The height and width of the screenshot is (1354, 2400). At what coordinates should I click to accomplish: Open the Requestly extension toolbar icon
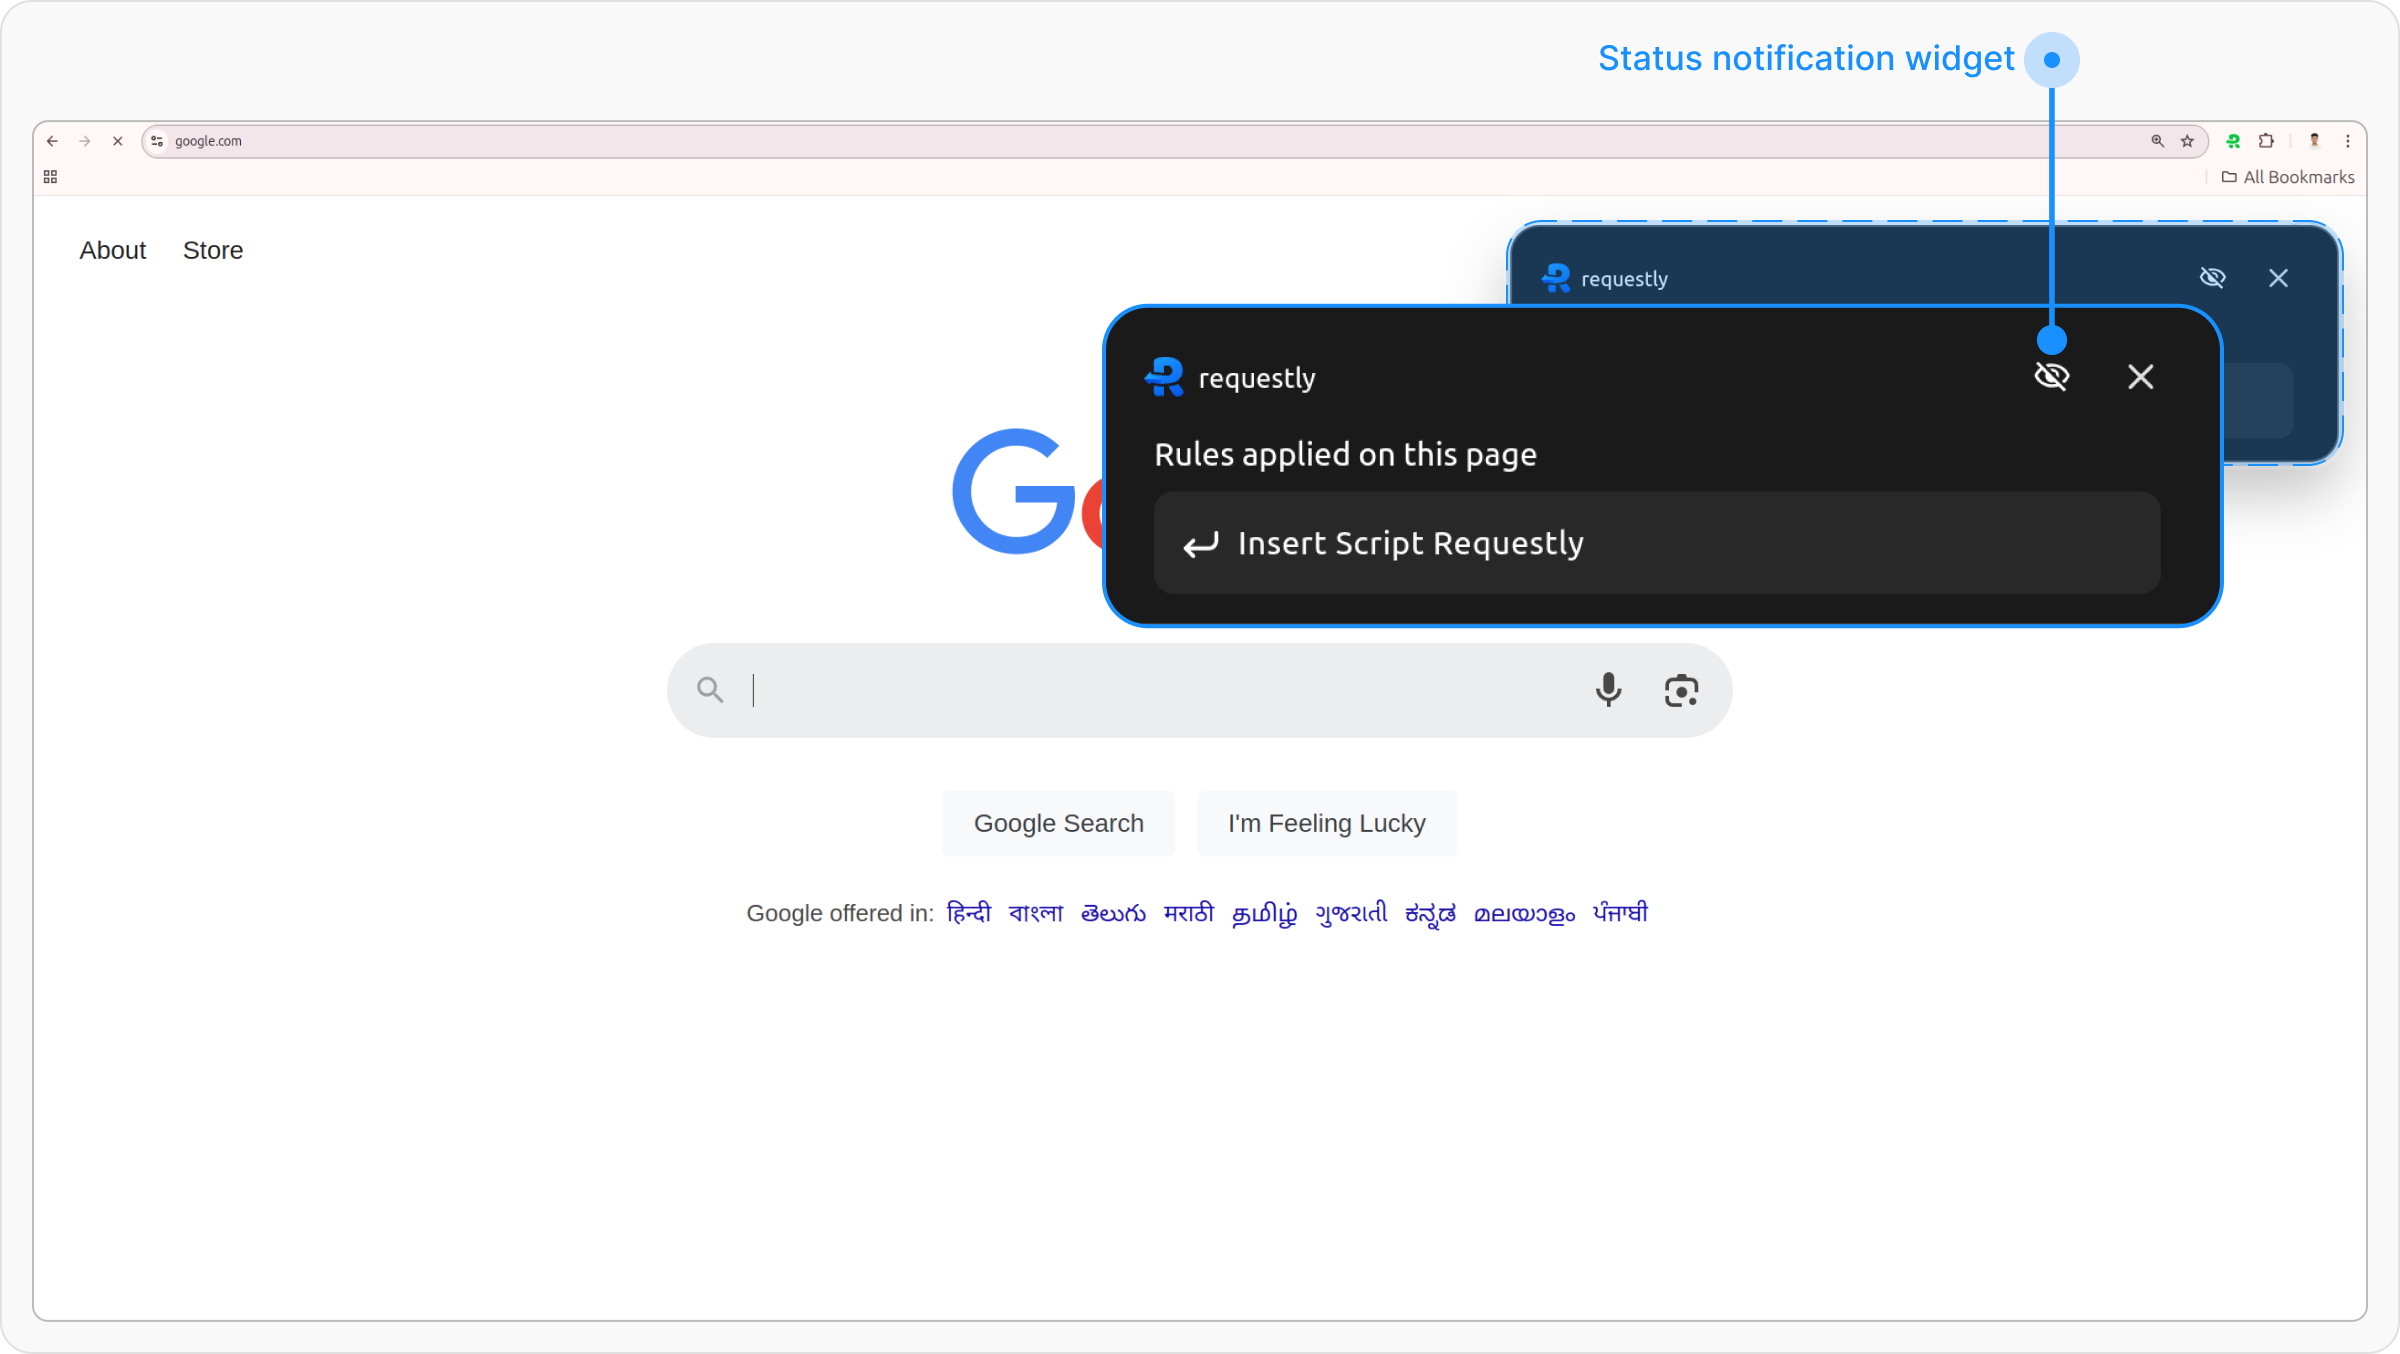click(2233, 141)
